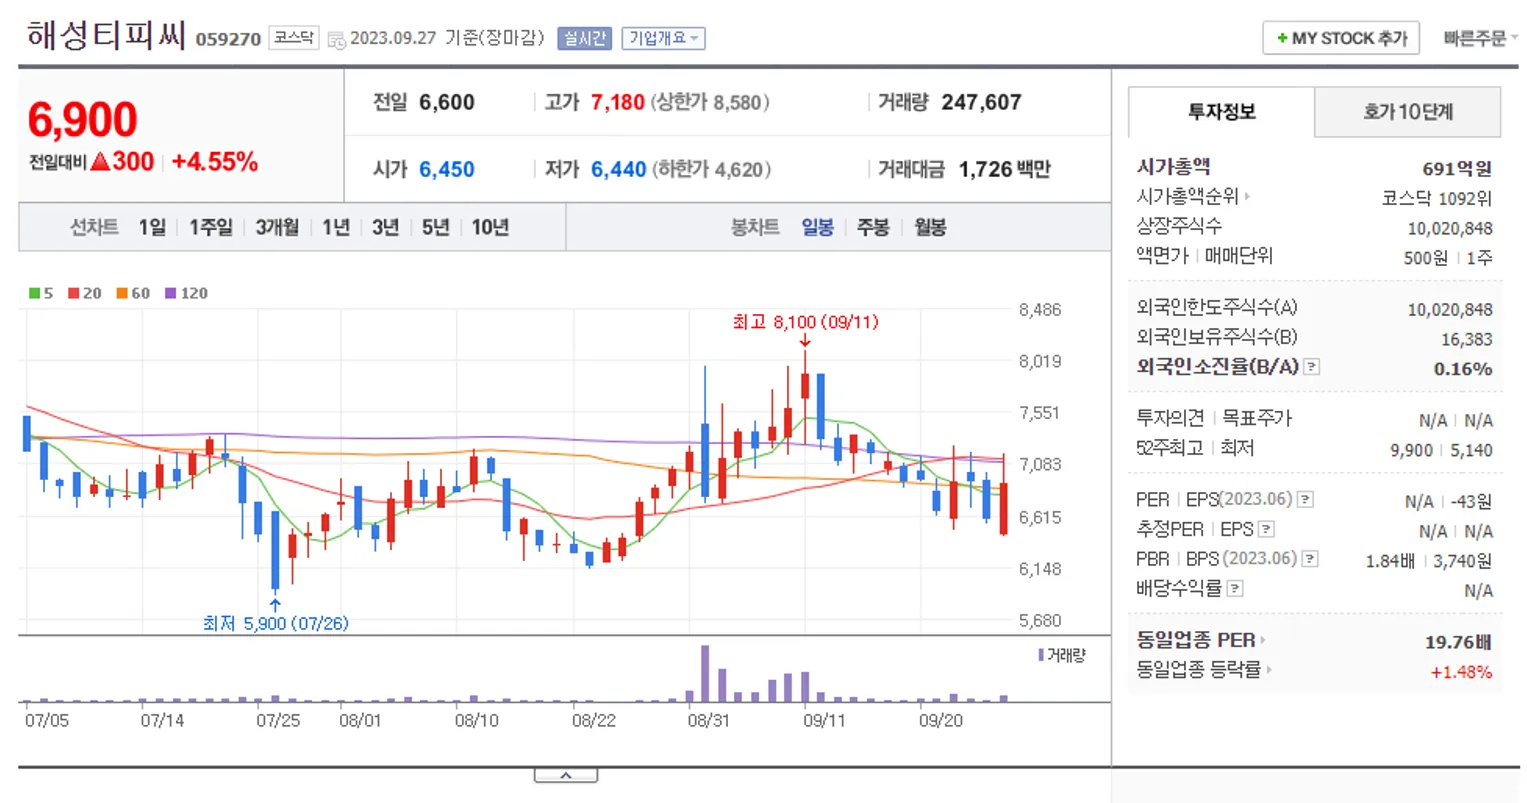Select the 3년 line chart period

coord(386,227)
